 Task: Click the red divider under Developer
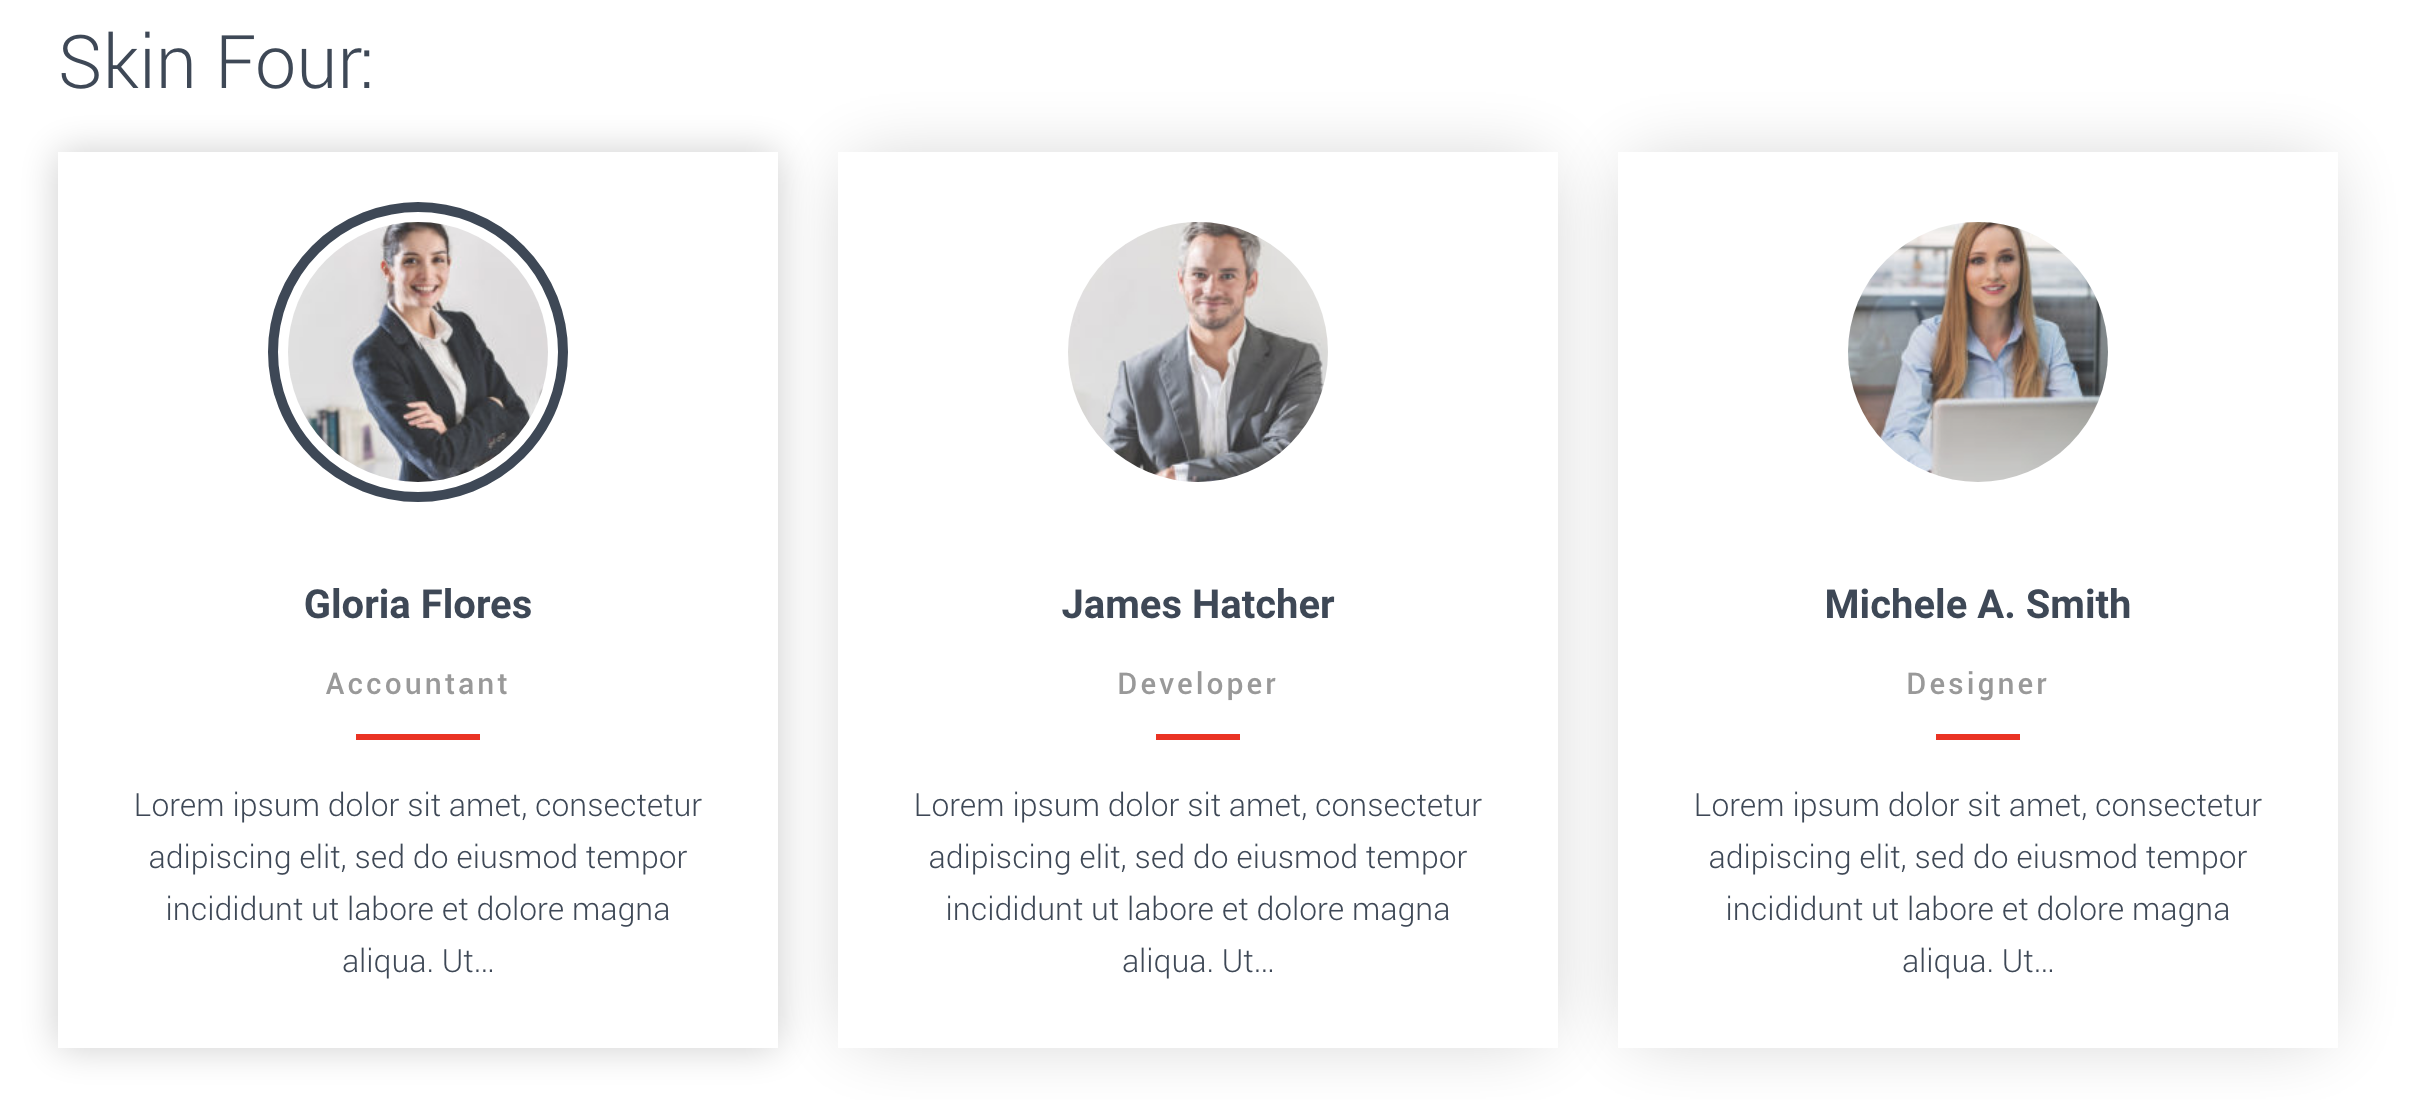click(1198, 737)
